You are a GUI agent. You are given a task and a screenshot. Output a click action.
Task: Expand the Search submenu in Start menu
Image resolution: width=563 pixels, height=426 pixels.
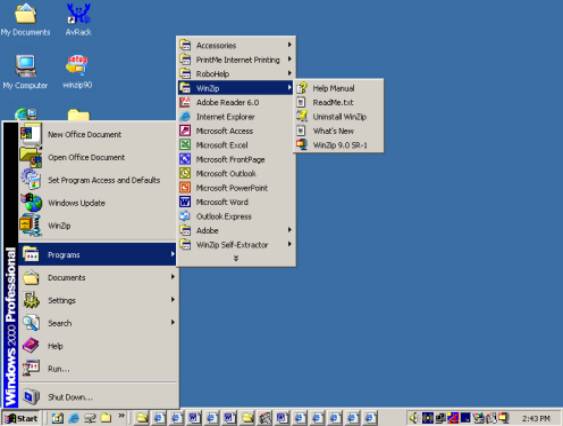[98, 323]
